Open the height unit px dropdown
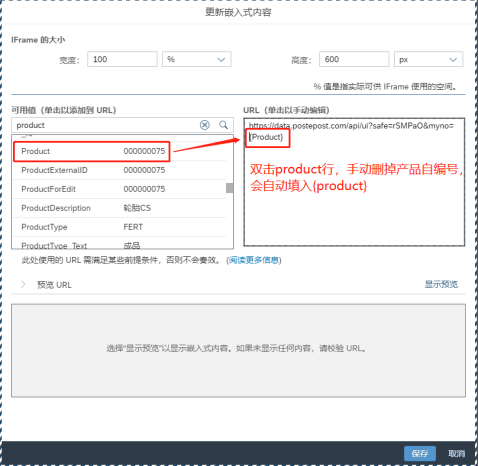Viewport: 478px width, 466px height. coord(428,59)
